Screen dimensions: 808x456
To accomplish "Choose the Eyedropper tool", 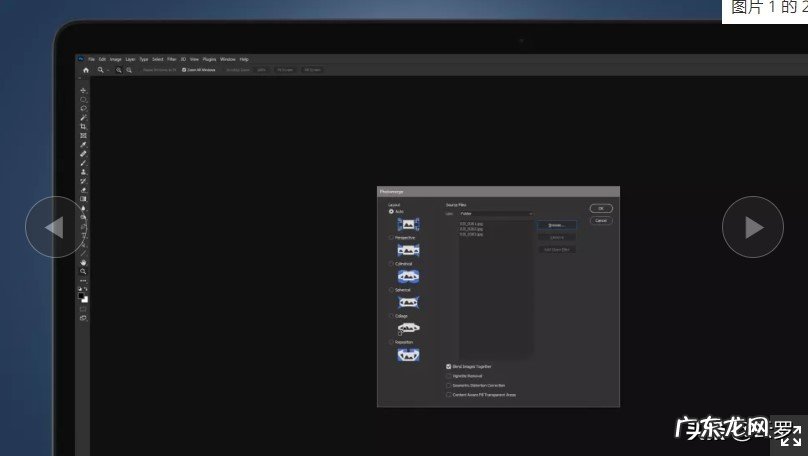I will tap(84, 144).
